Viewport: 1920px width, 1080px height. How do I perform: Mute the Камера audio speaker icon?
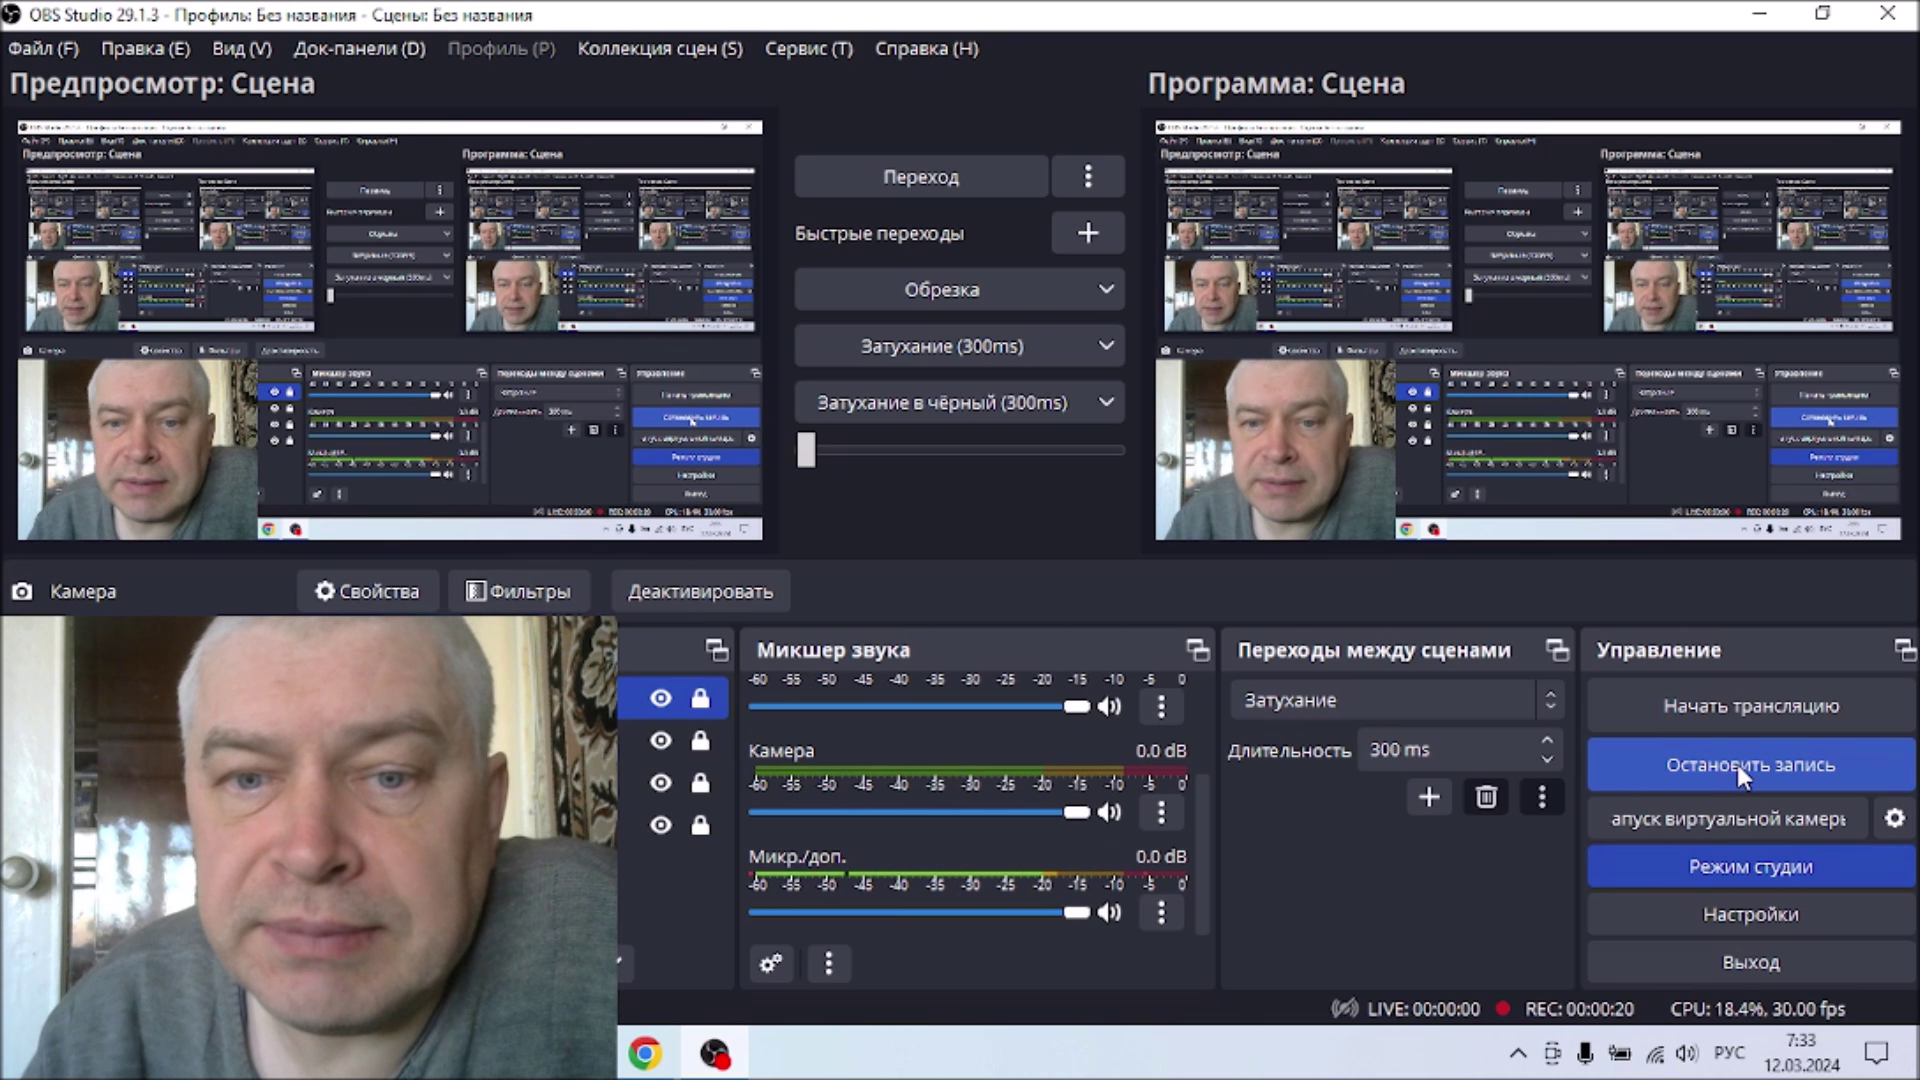[x=1109, y=812]
